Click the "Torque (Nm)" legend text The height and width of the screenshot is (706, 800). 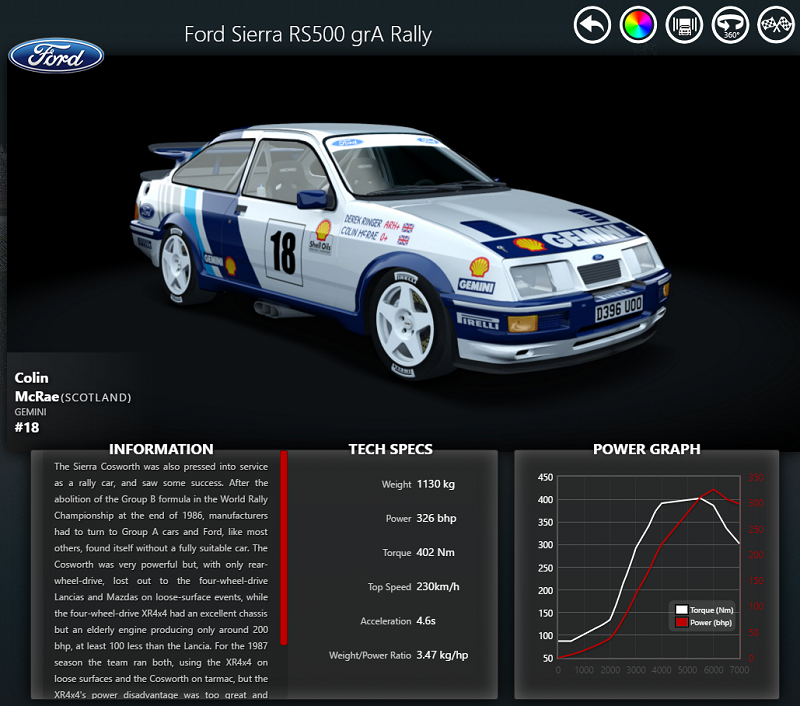712,610
